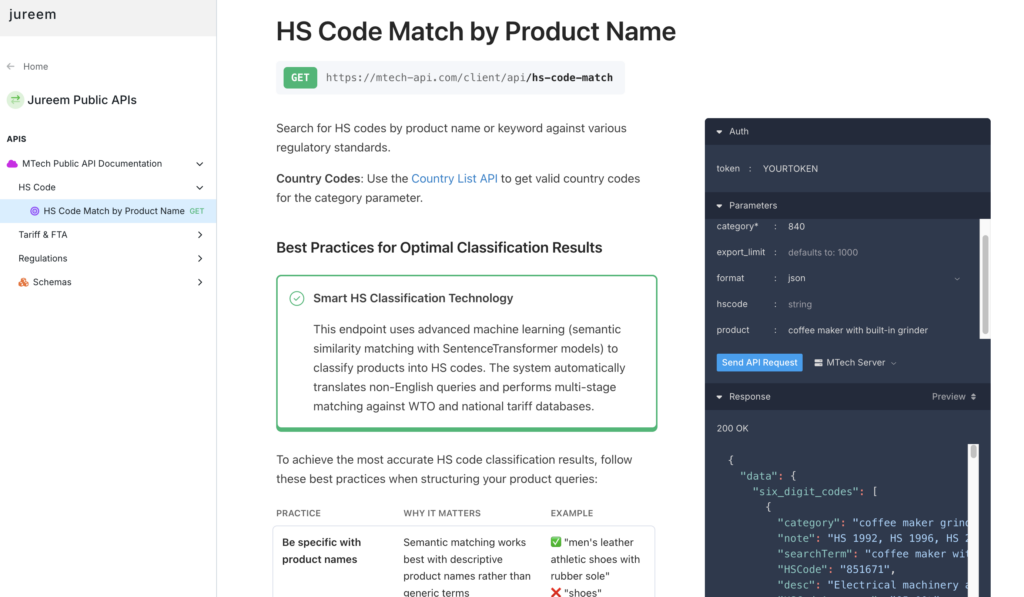Image resolution: width=1024 pixels, height=597 pixels.
Task: Click the green GET method badge
Action: 300,78
